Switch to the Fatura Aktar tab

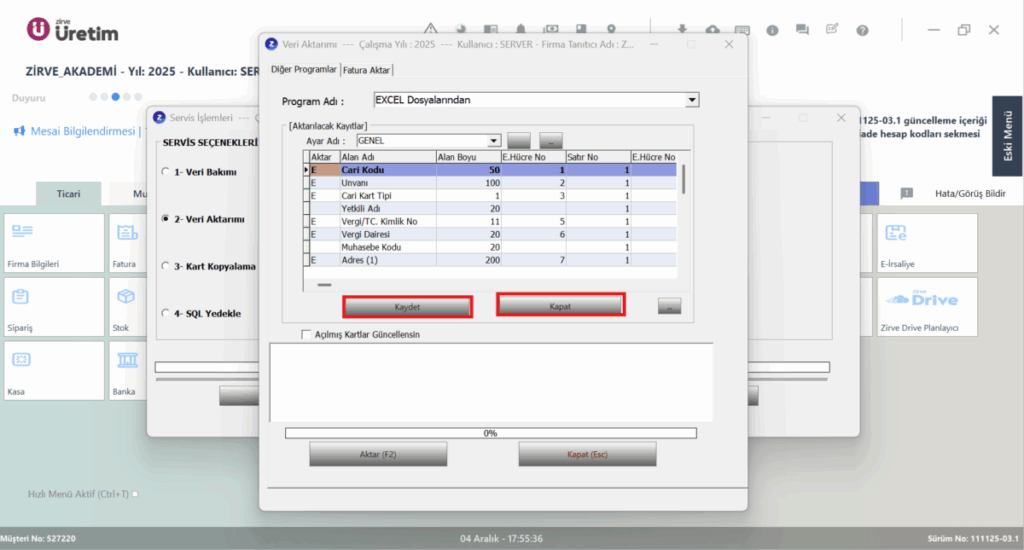tap(366, 70)
